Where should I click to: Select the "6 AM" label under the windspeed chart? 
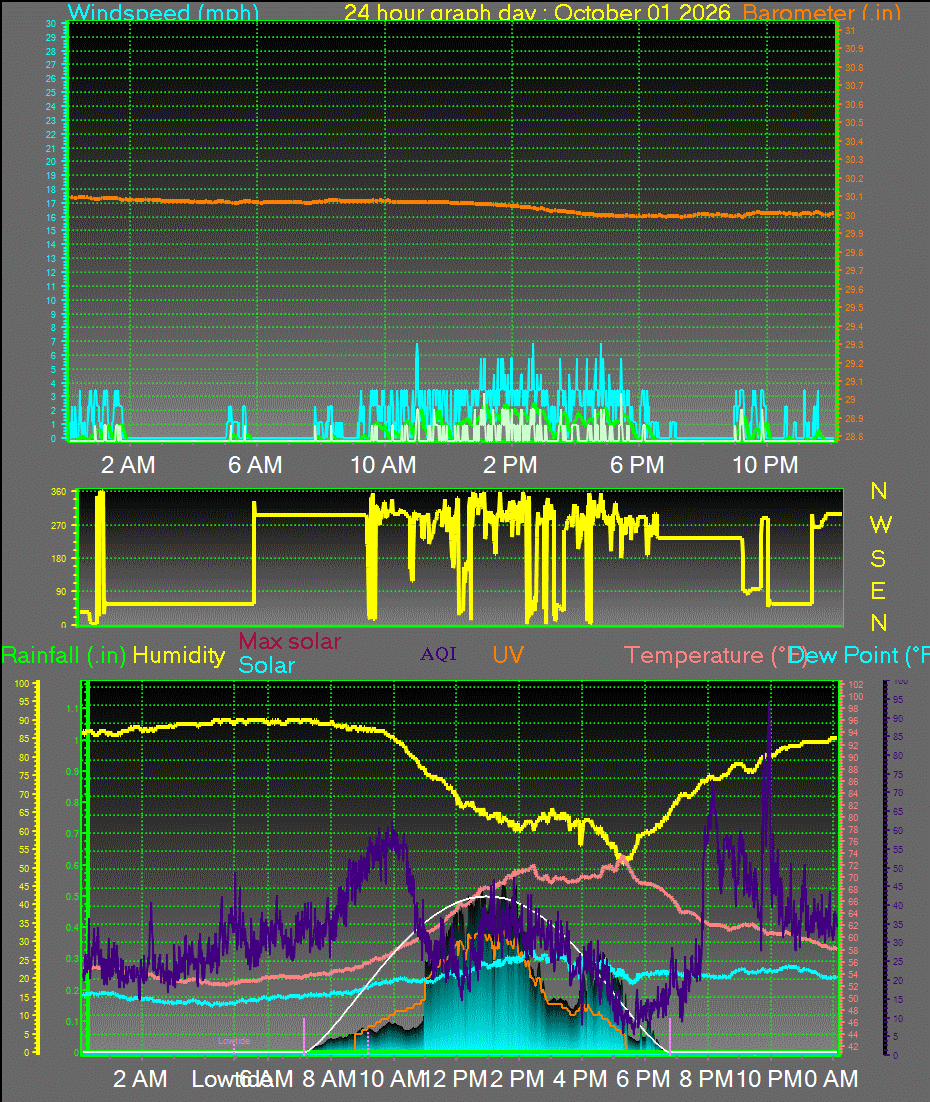click(x=255, y=465)
